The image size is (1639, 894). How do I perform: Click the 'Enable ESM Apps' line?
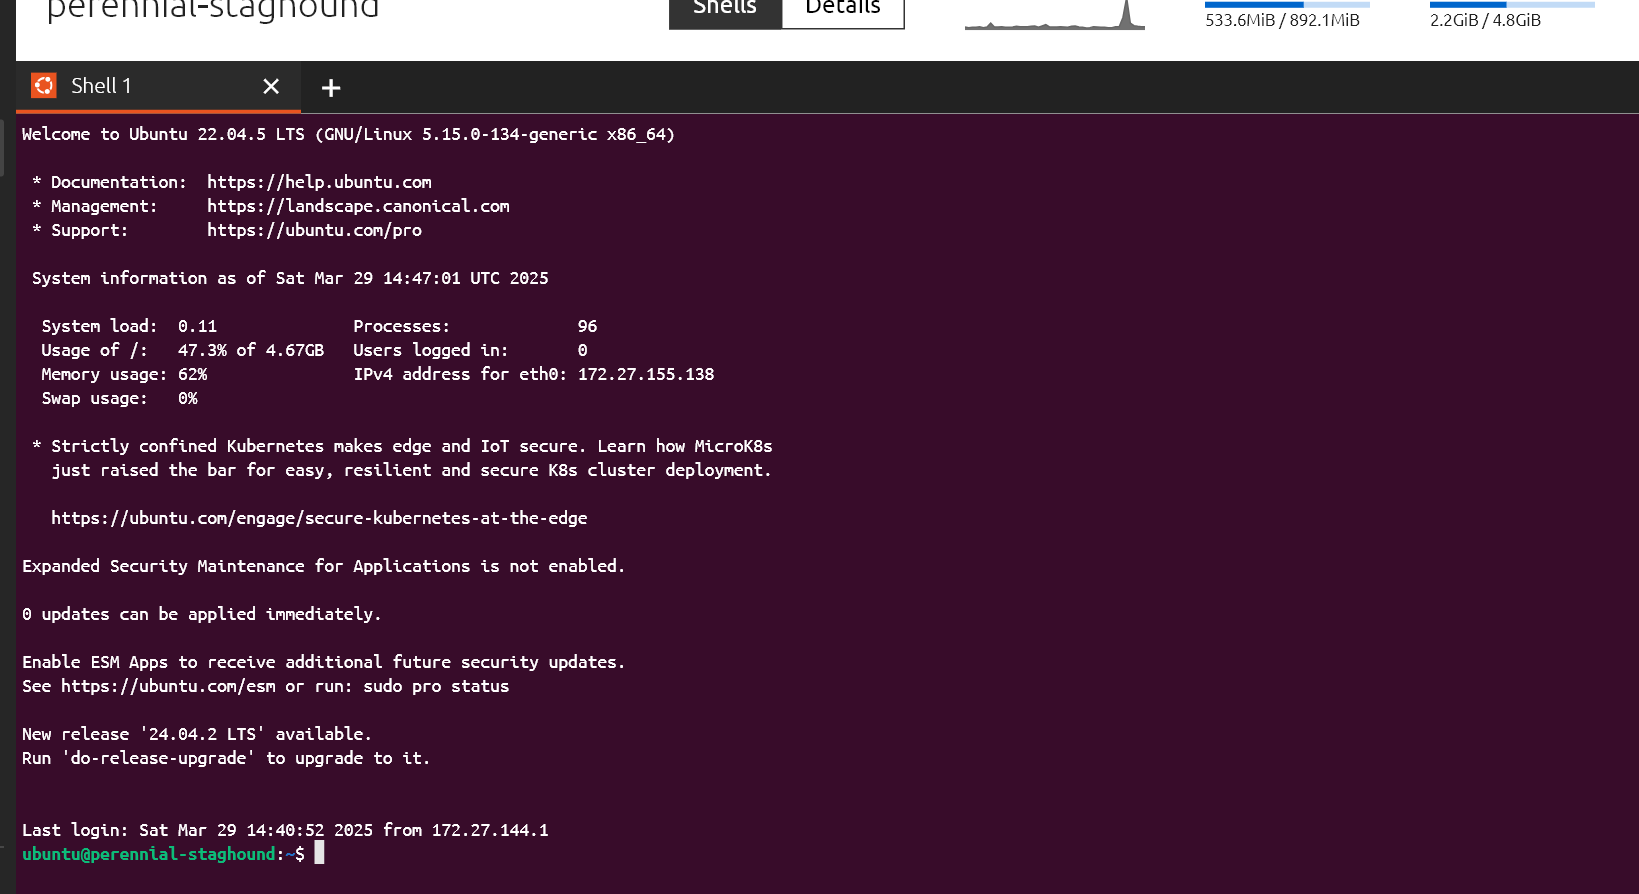pyautogui.click(x=323, y=662)
